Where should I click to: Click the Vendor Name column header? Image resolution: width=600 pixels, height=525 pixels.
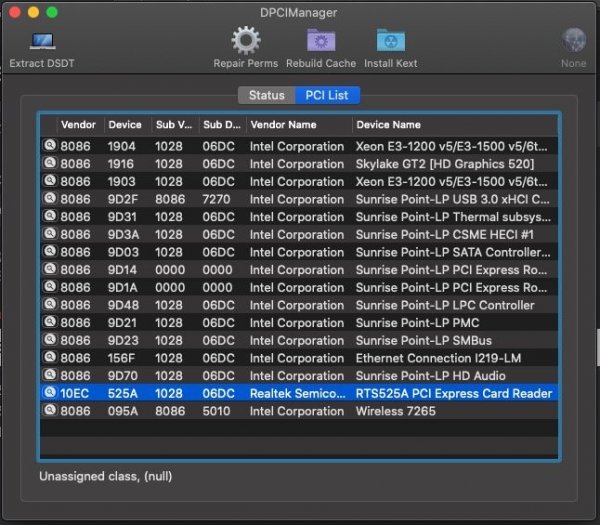283,125
